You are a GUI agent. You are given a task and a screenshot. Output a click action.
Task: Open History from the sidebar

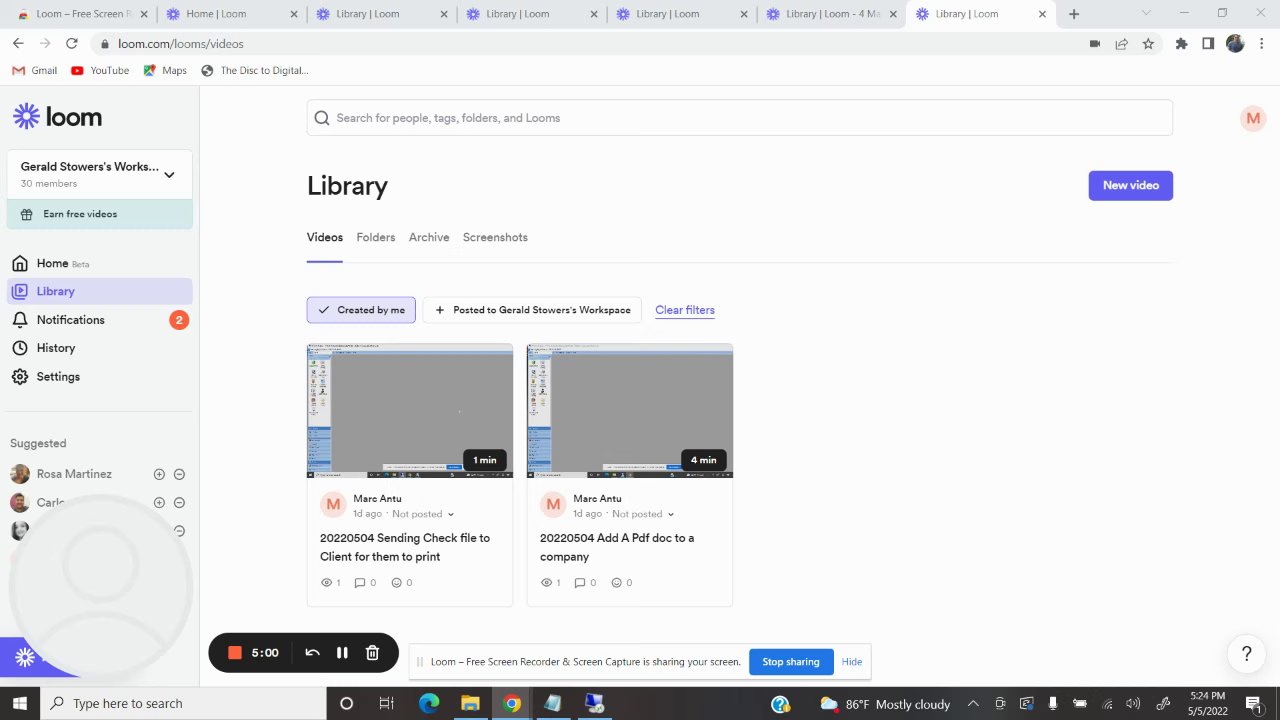click(56, 348)
